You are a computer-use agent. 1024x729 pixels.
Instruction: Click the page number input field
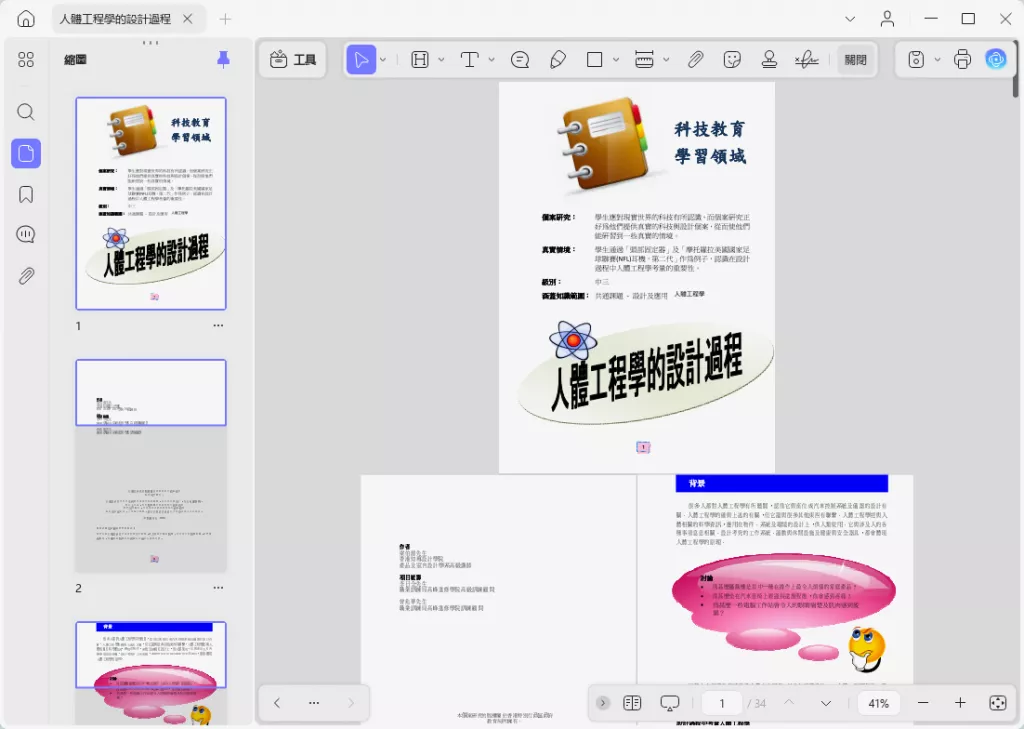[x=722, y=703]
